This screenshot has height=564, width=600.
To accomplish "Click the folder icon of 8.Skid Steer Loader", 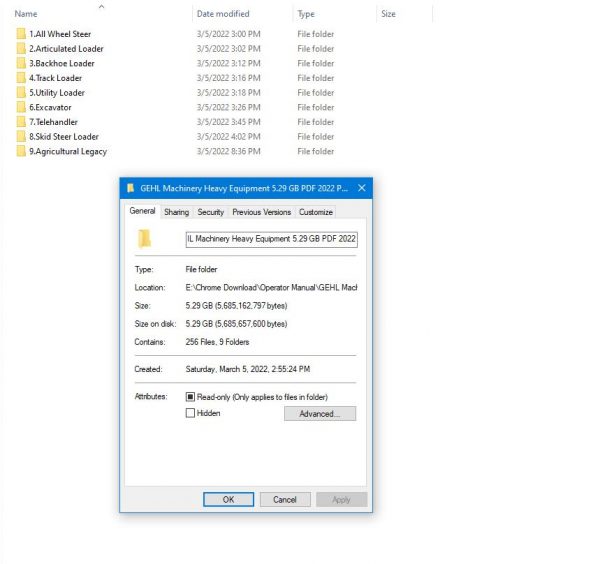I will click(x=21, y=137).
